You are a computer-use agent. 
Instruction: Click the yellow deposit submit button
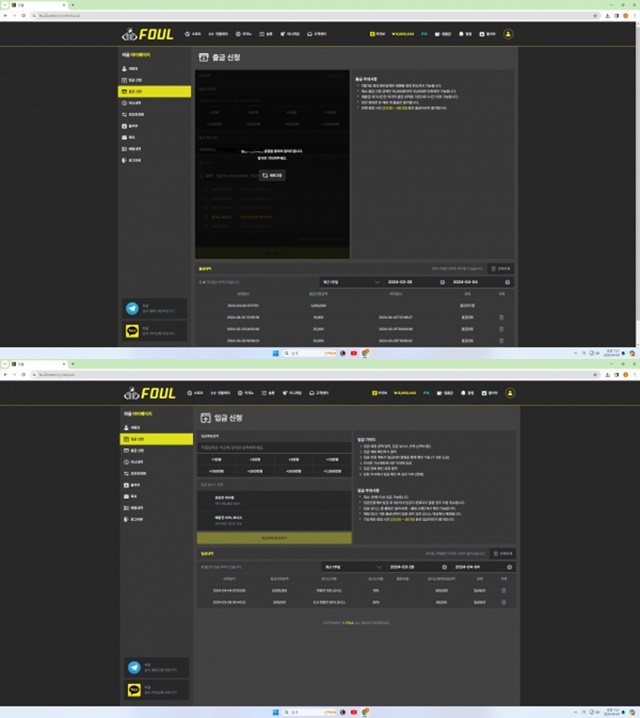[x=274, y=538]
